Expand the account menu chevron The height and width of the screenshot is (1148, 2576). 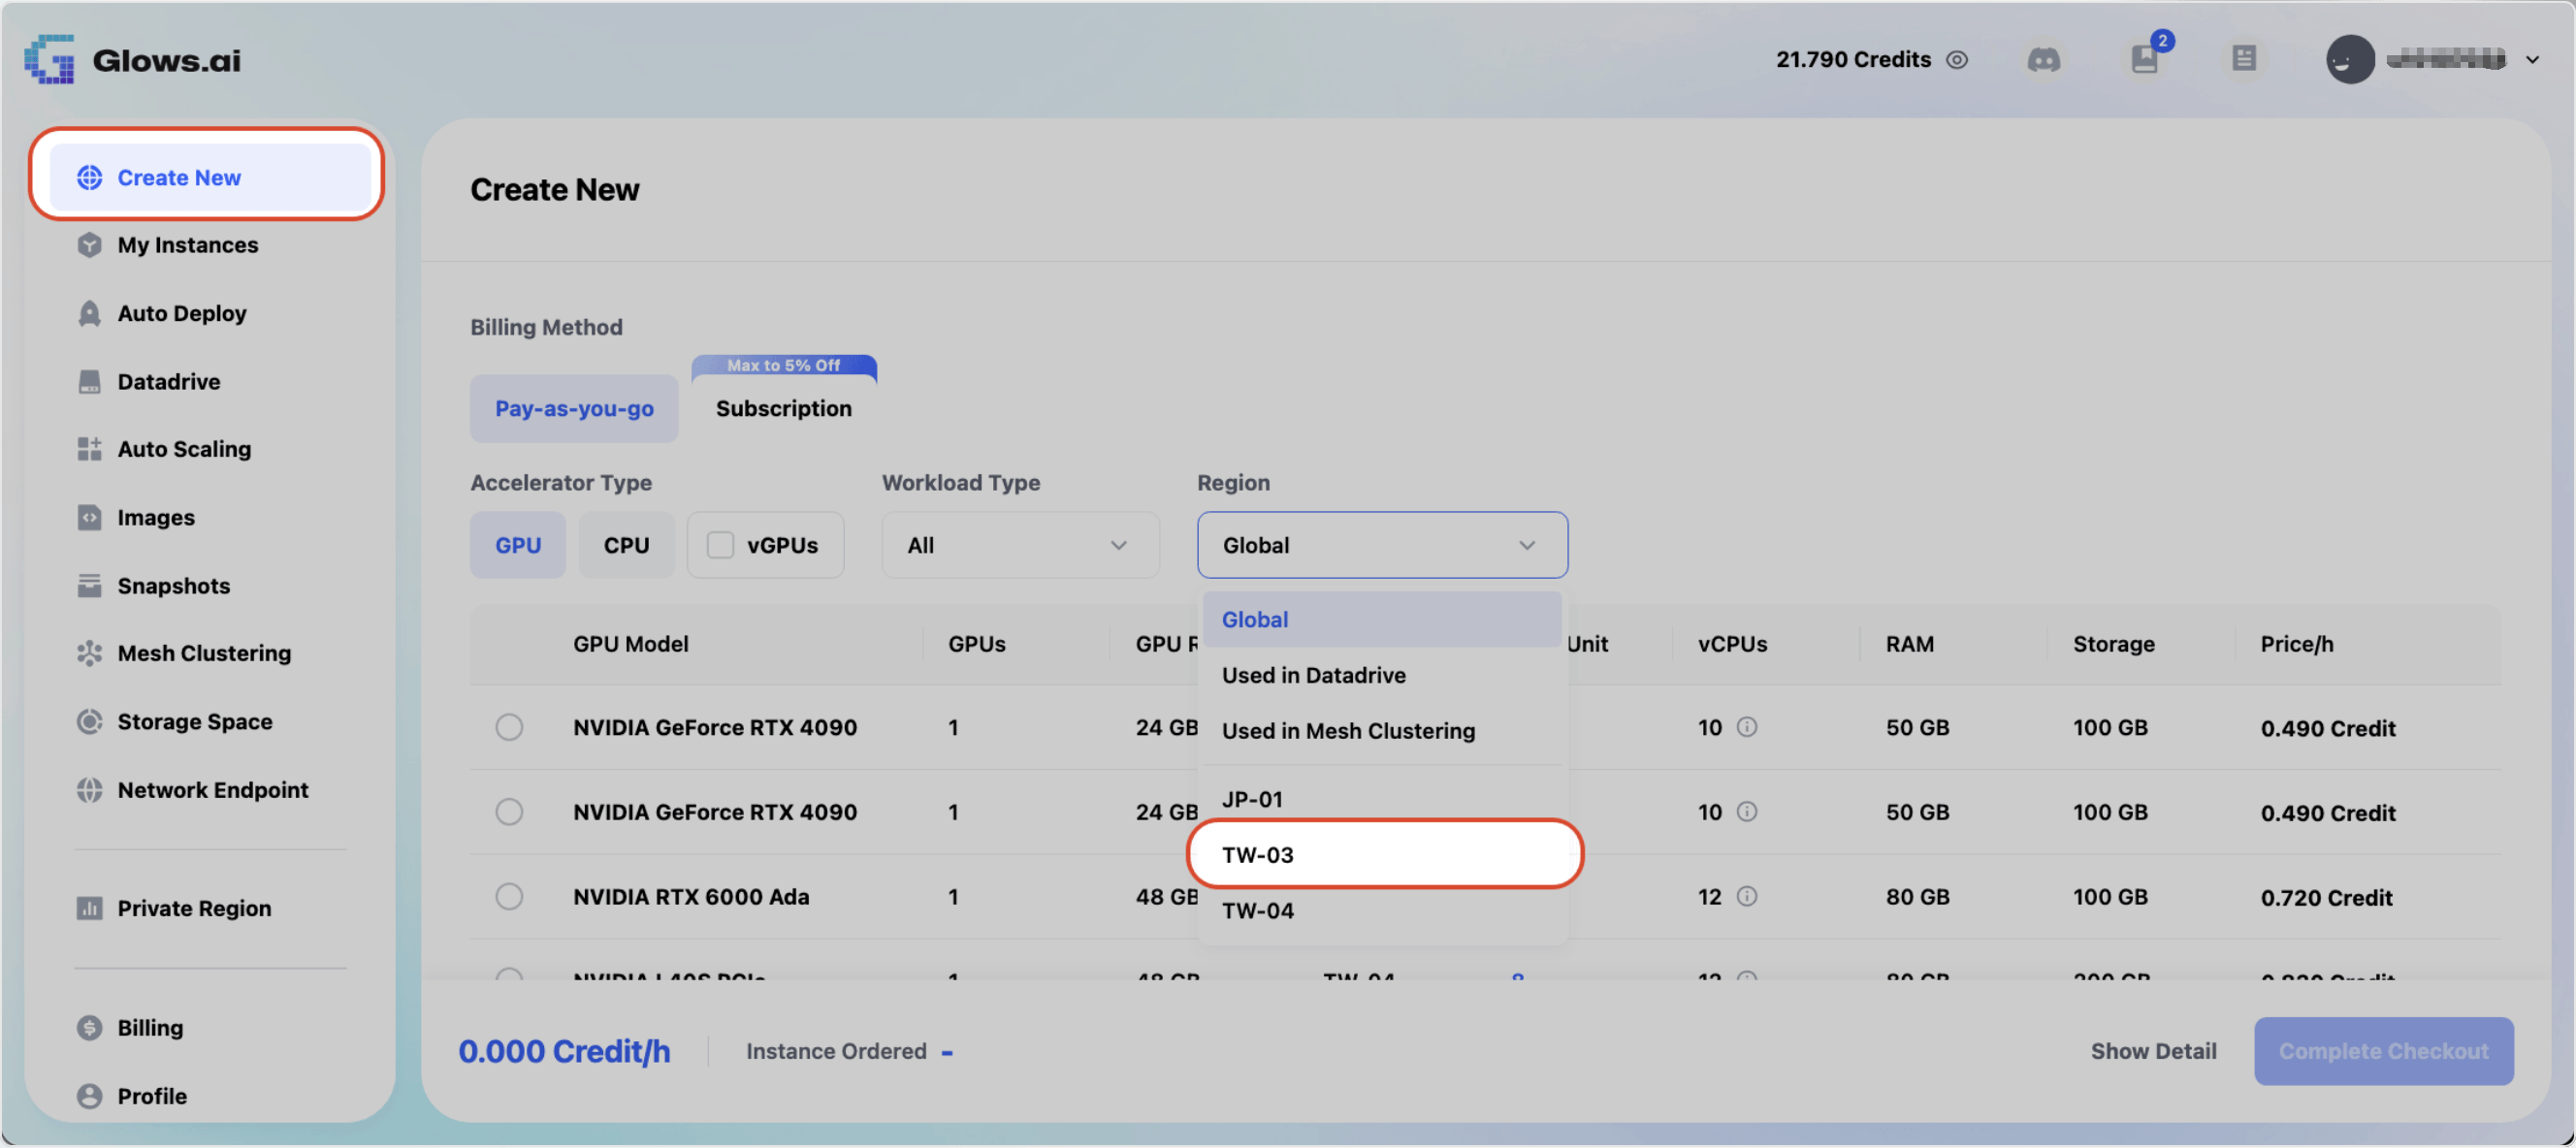(2531, 60)
